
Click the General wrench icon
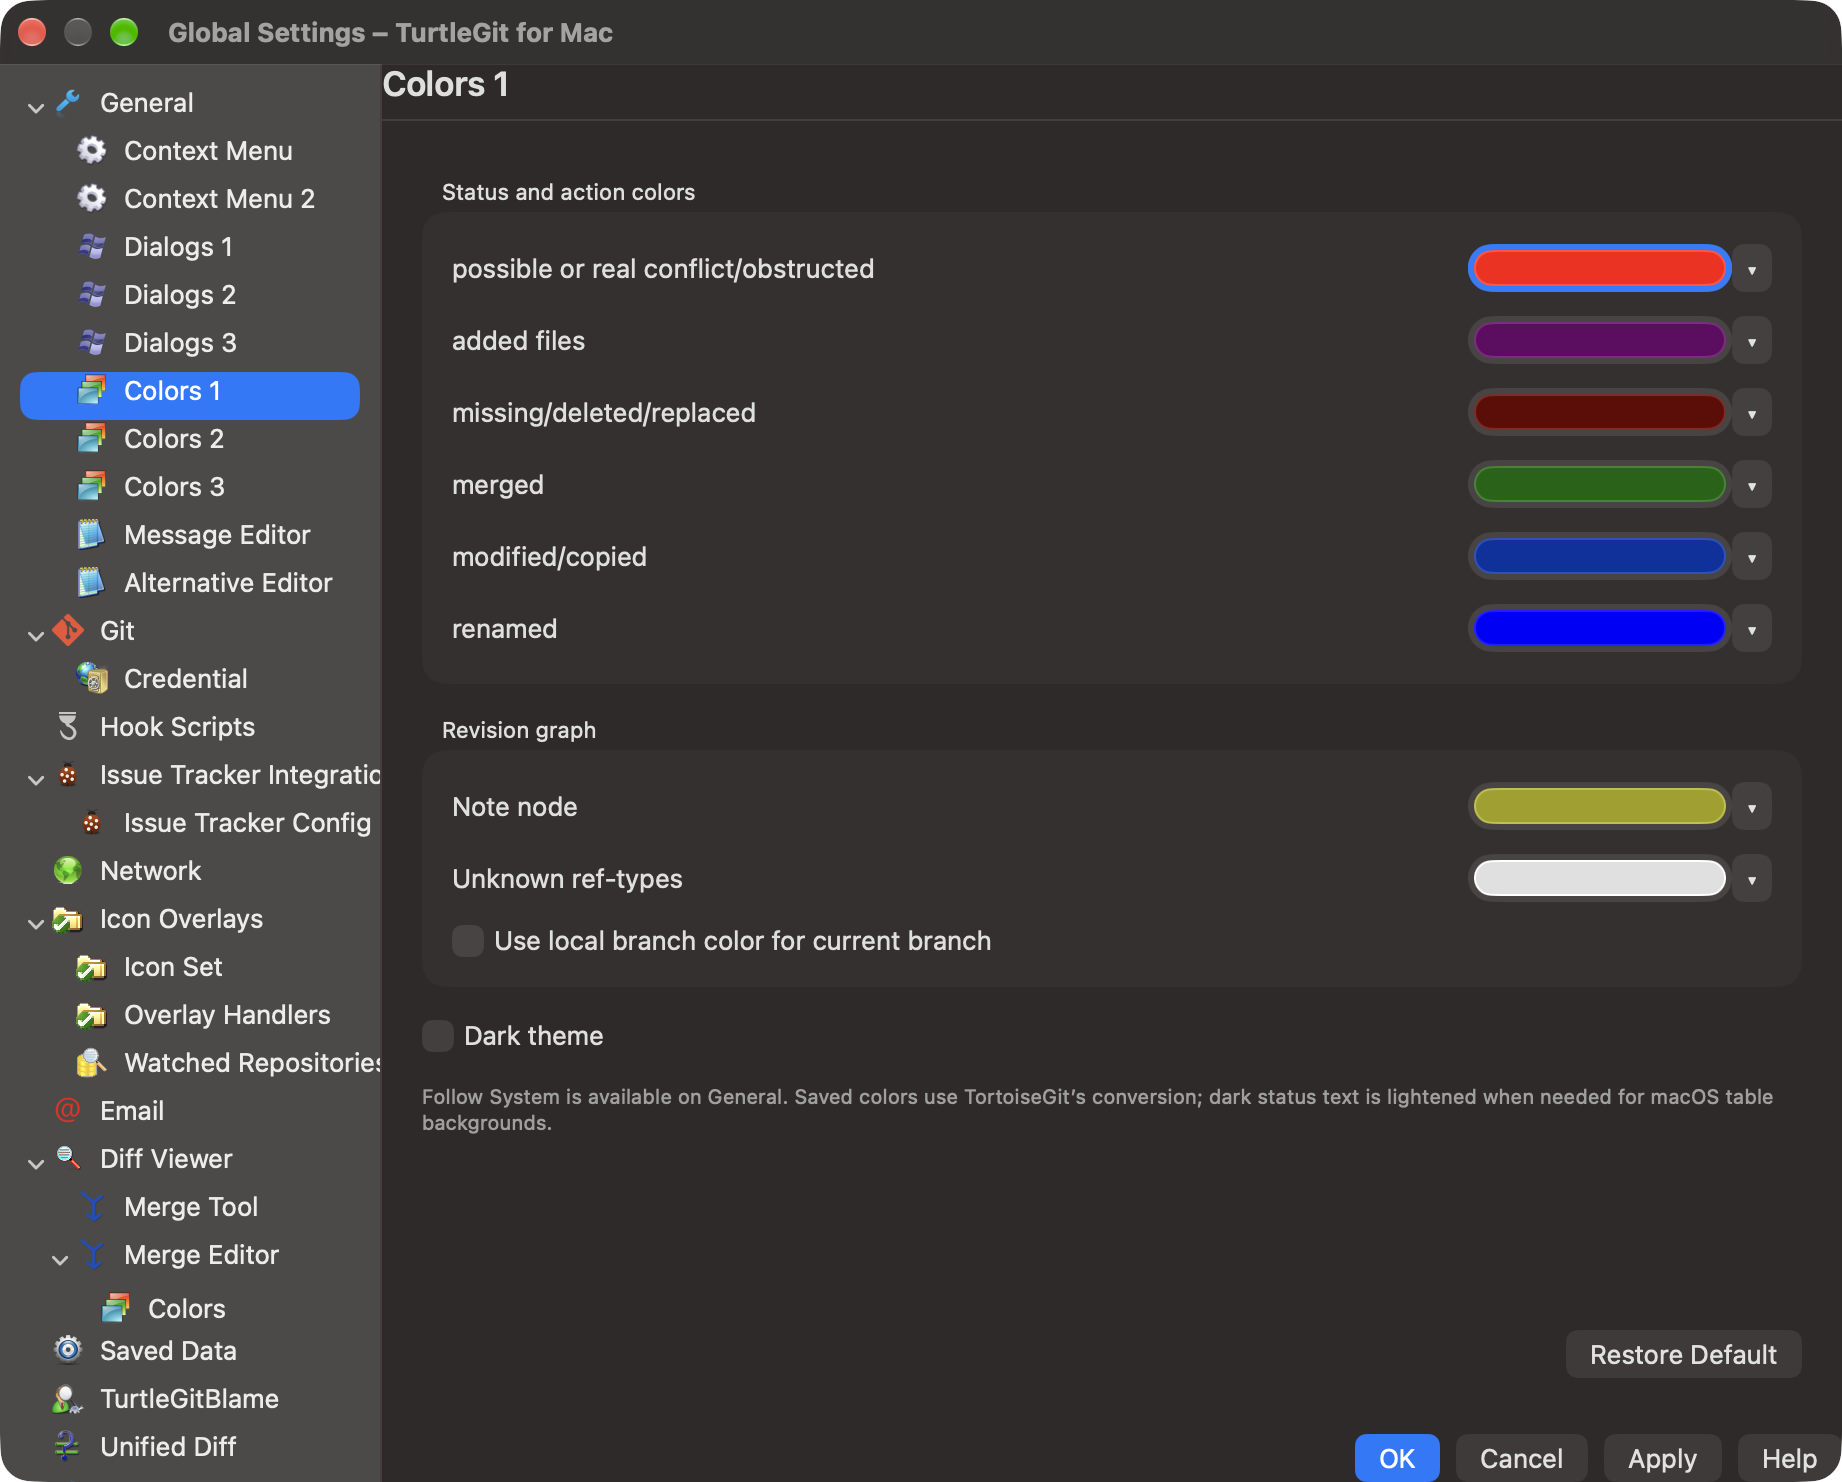[x=68, y=102]
